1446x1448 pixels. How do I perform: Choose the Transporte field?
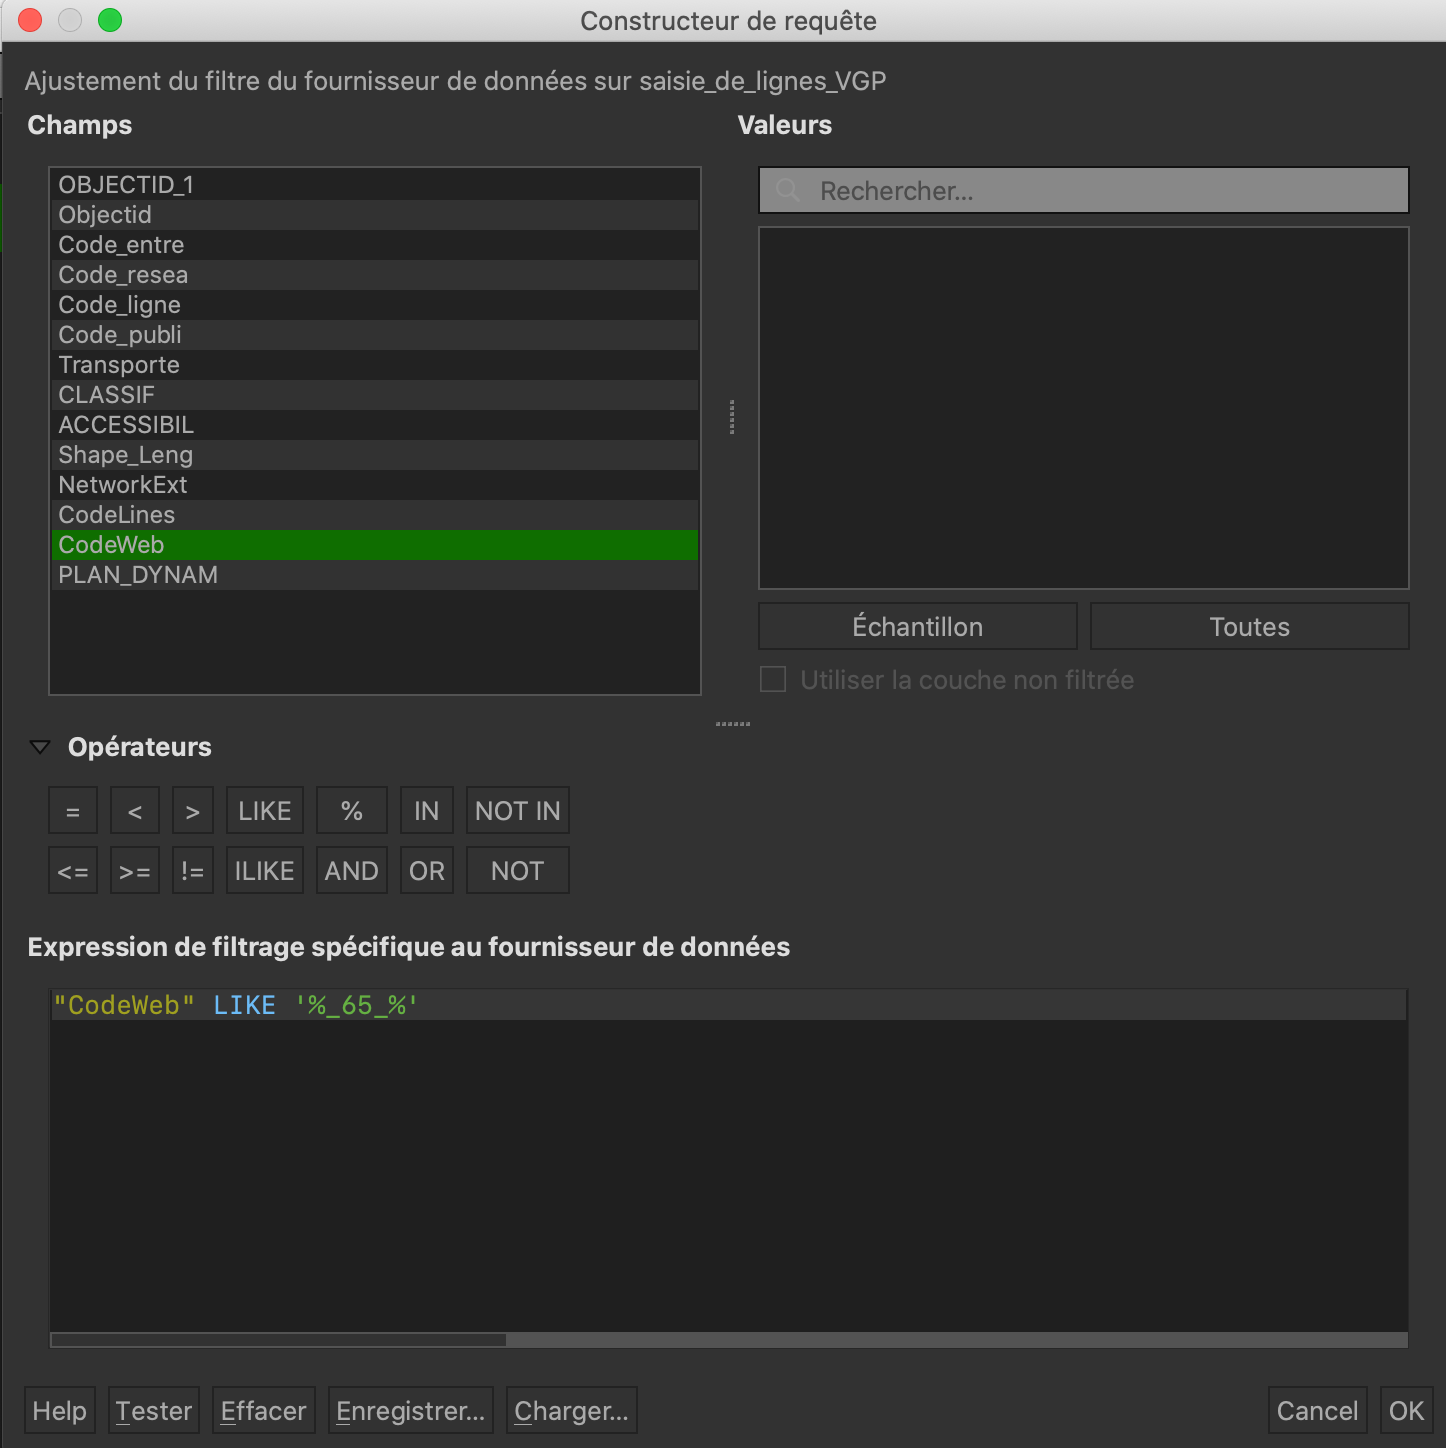(119, 365)
